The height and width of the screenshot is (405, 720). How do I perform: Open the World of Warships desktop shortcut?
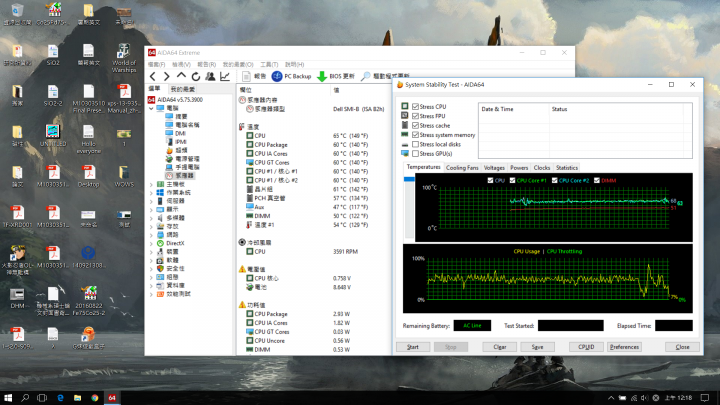124,51
